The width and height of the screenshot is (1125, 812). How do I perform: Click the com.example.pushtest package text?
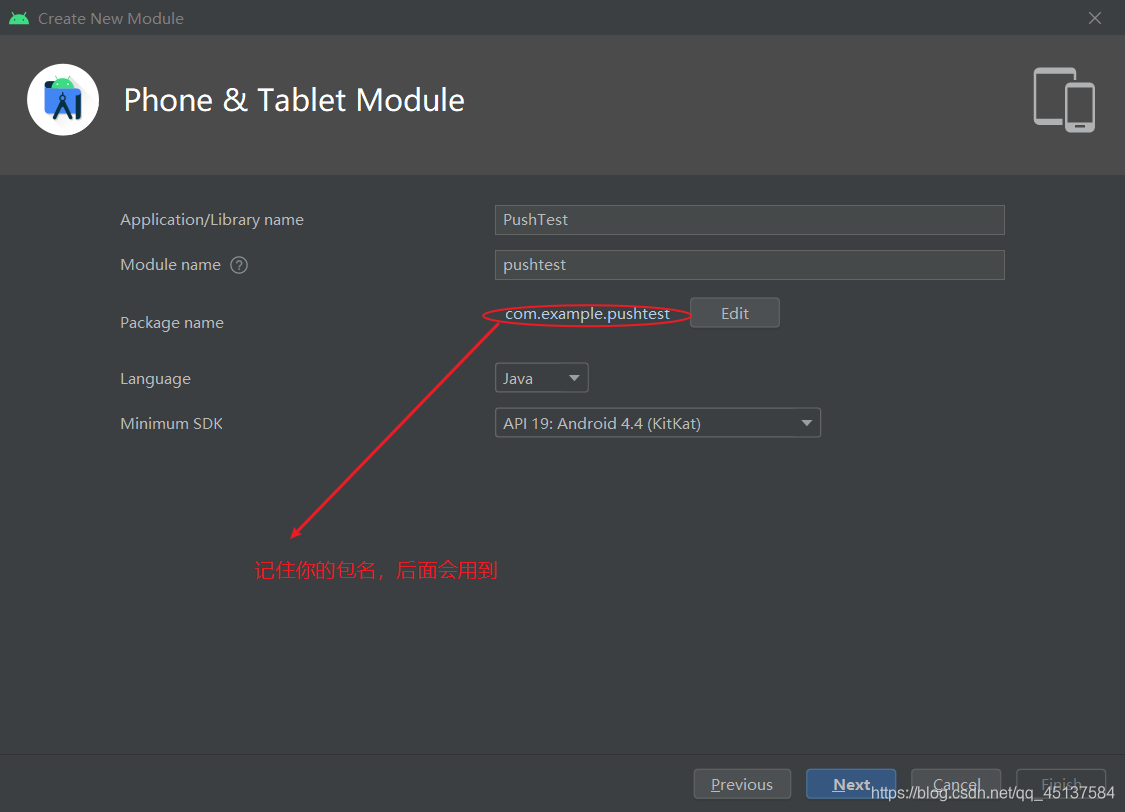[587, 314]
